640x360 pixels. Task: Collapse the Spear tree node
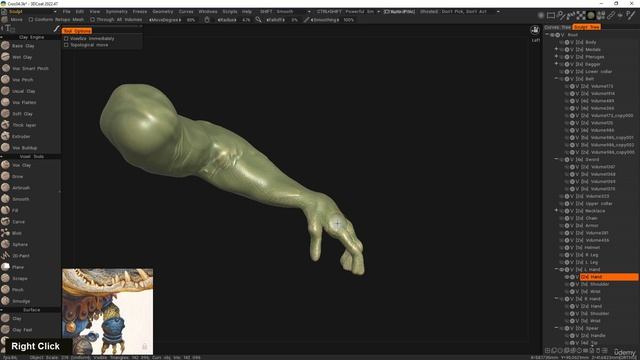click(x=556, y=328)
